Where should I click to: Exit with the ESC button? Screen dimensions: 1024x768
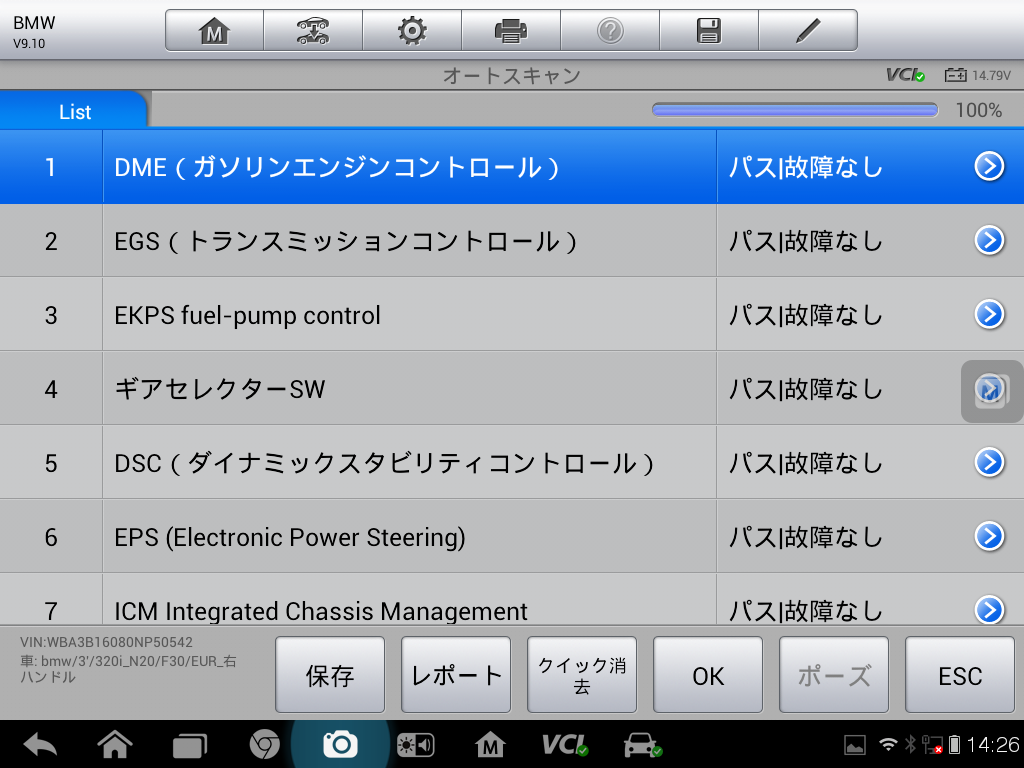(x=960, y=675)
